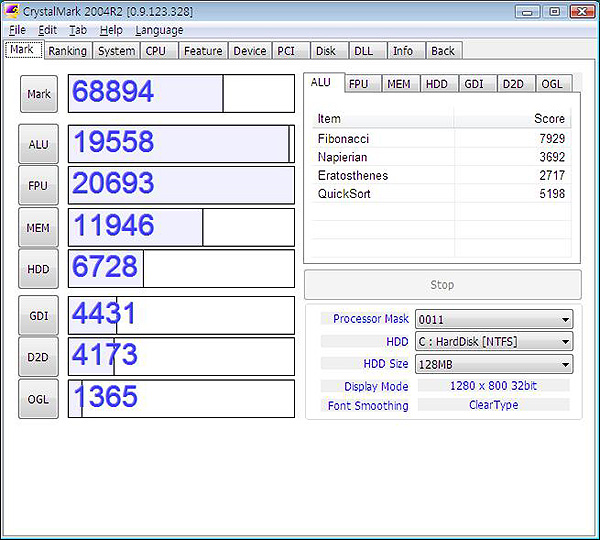Viewport: 600px width, 540px height.
Task: Click the FPU score bar 20693
Action: coord(181,185)
